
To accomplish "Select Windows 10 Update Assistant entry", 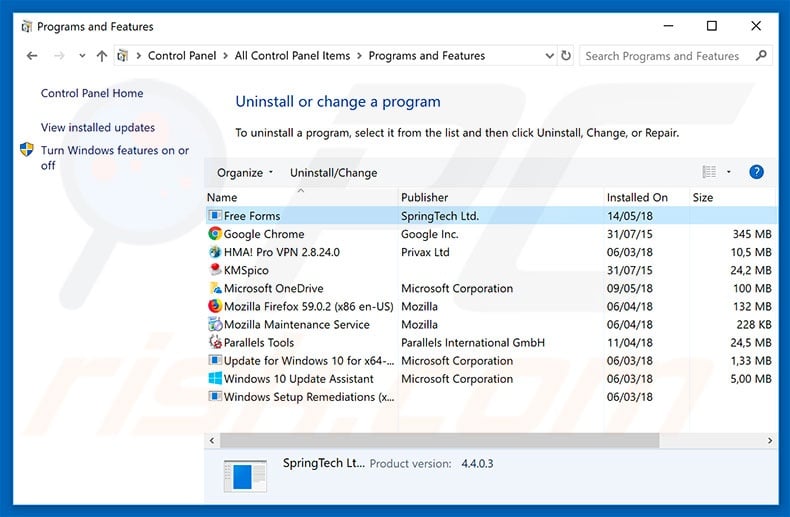I will coord(299,379).
